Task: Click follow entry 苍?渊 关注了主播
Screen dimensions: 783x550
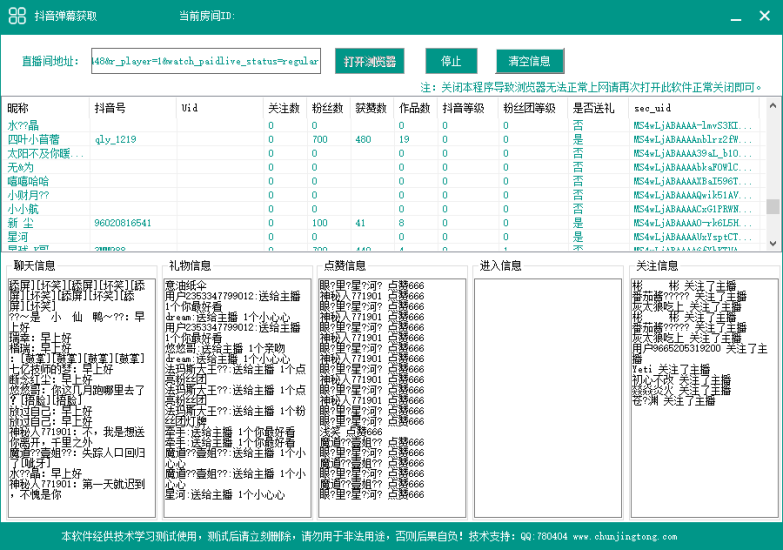Action: pos(674,401)
